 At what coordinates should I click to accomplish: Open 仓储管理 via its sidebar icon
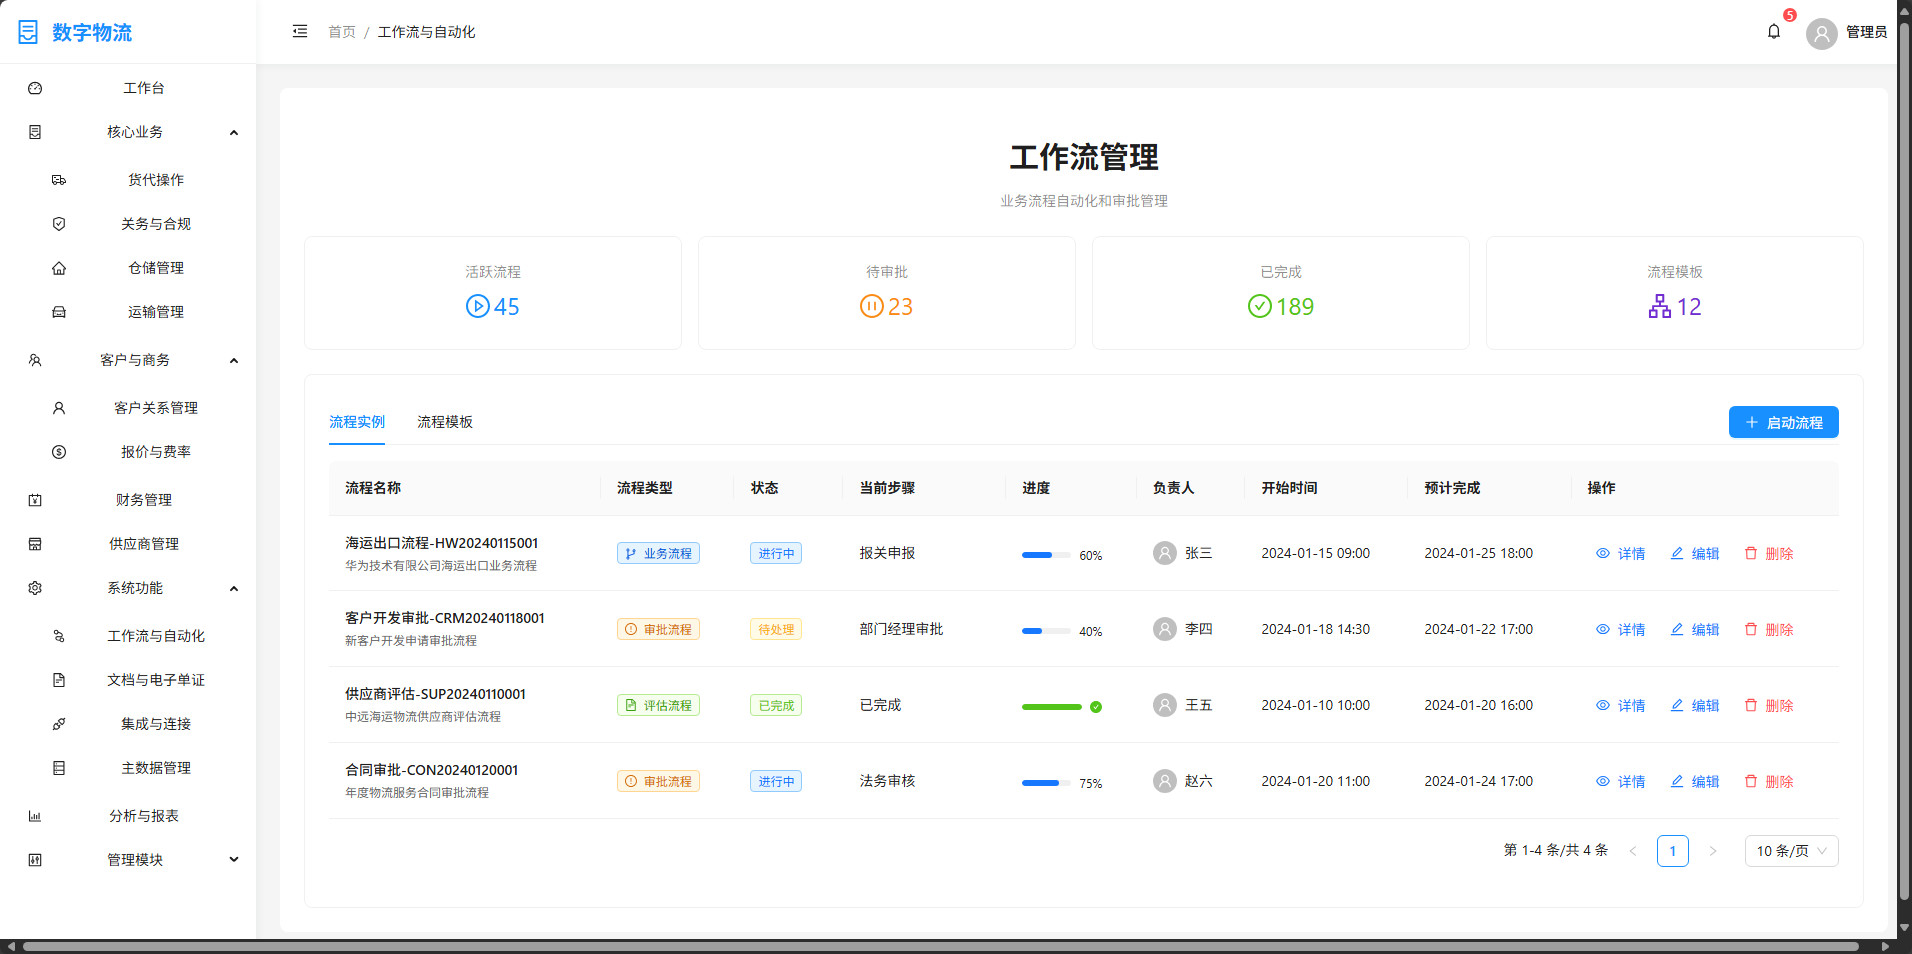tap(60, 267)
